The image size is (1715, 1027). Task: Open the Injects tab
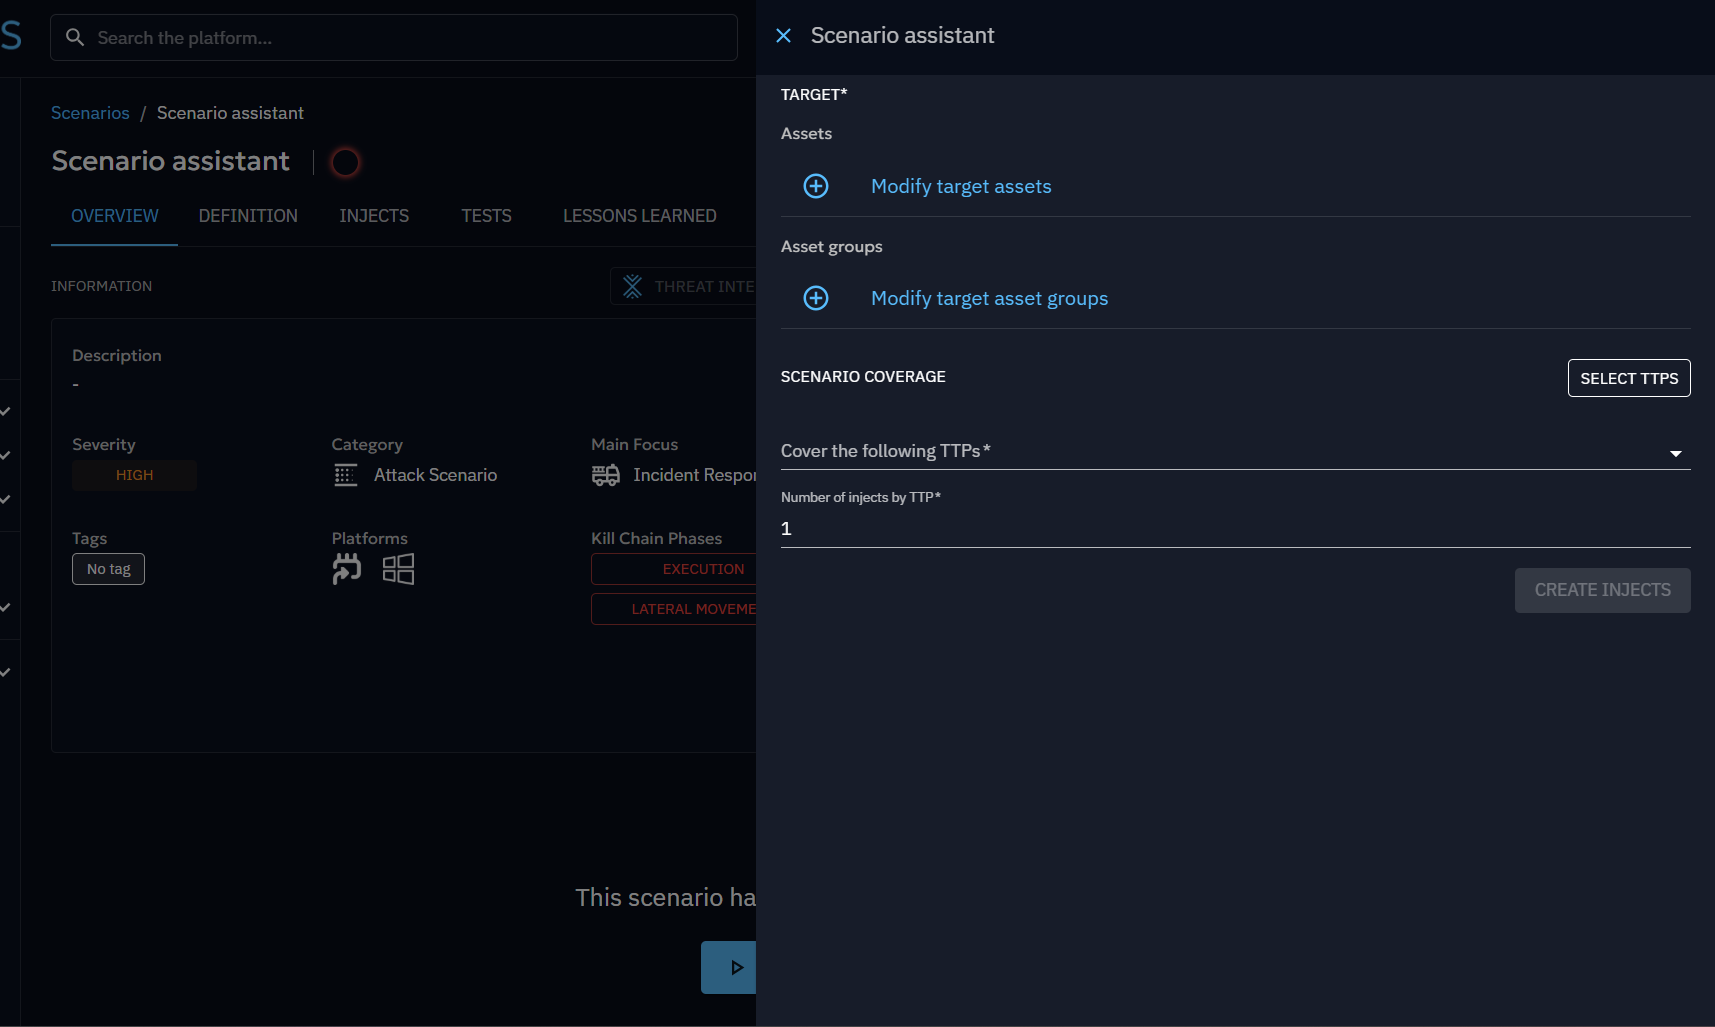coord(374,216)
